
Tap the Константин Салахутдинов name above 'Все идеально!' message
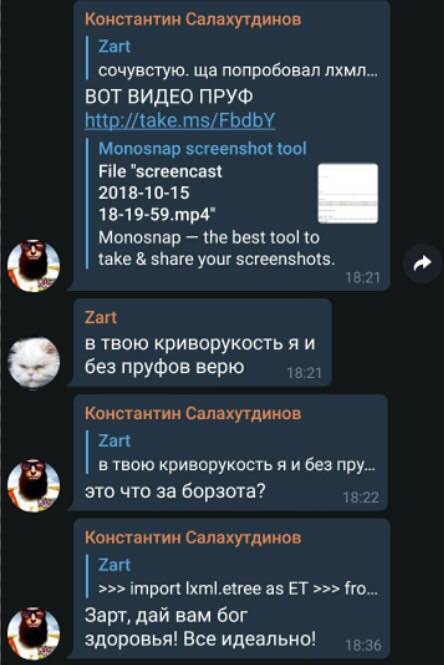click(x=193, y=537)
